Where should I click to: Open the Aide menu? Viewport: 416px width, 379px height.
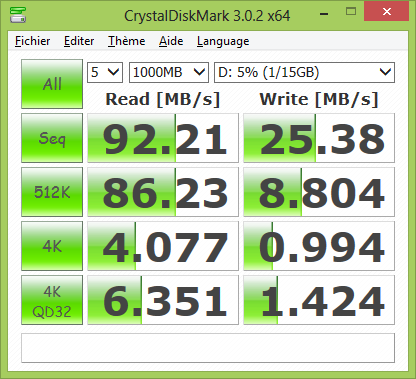(x=171, y=41)
